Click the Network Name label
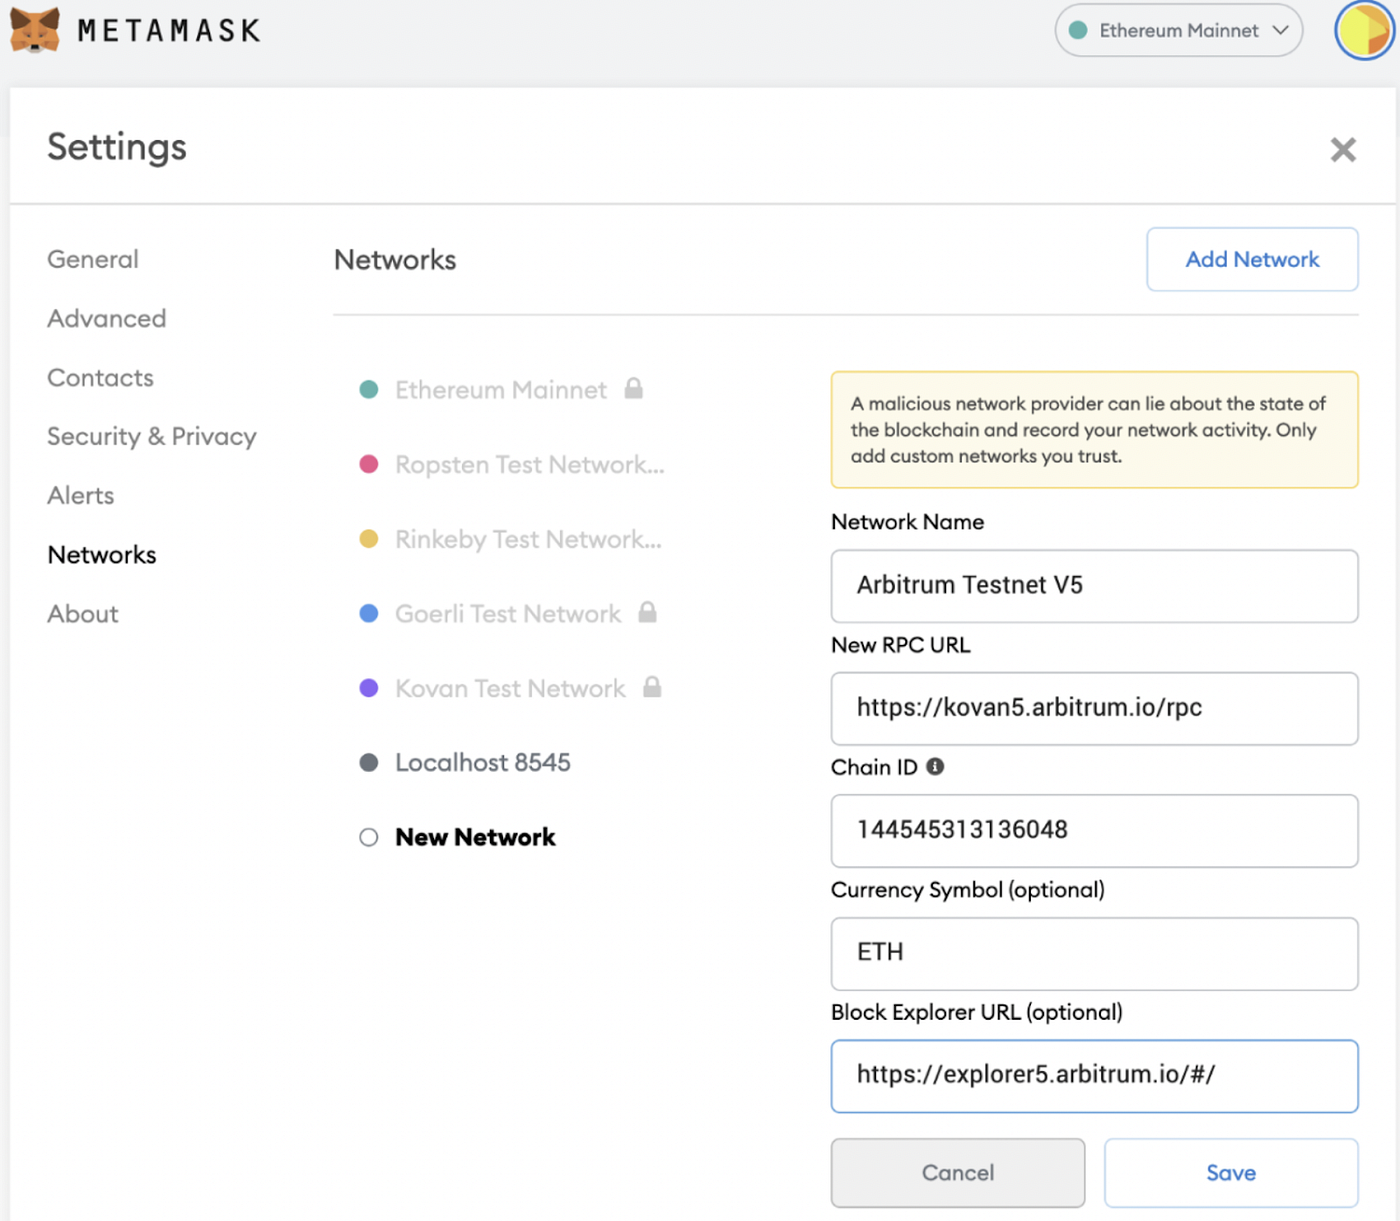 (x=908, y=522)
